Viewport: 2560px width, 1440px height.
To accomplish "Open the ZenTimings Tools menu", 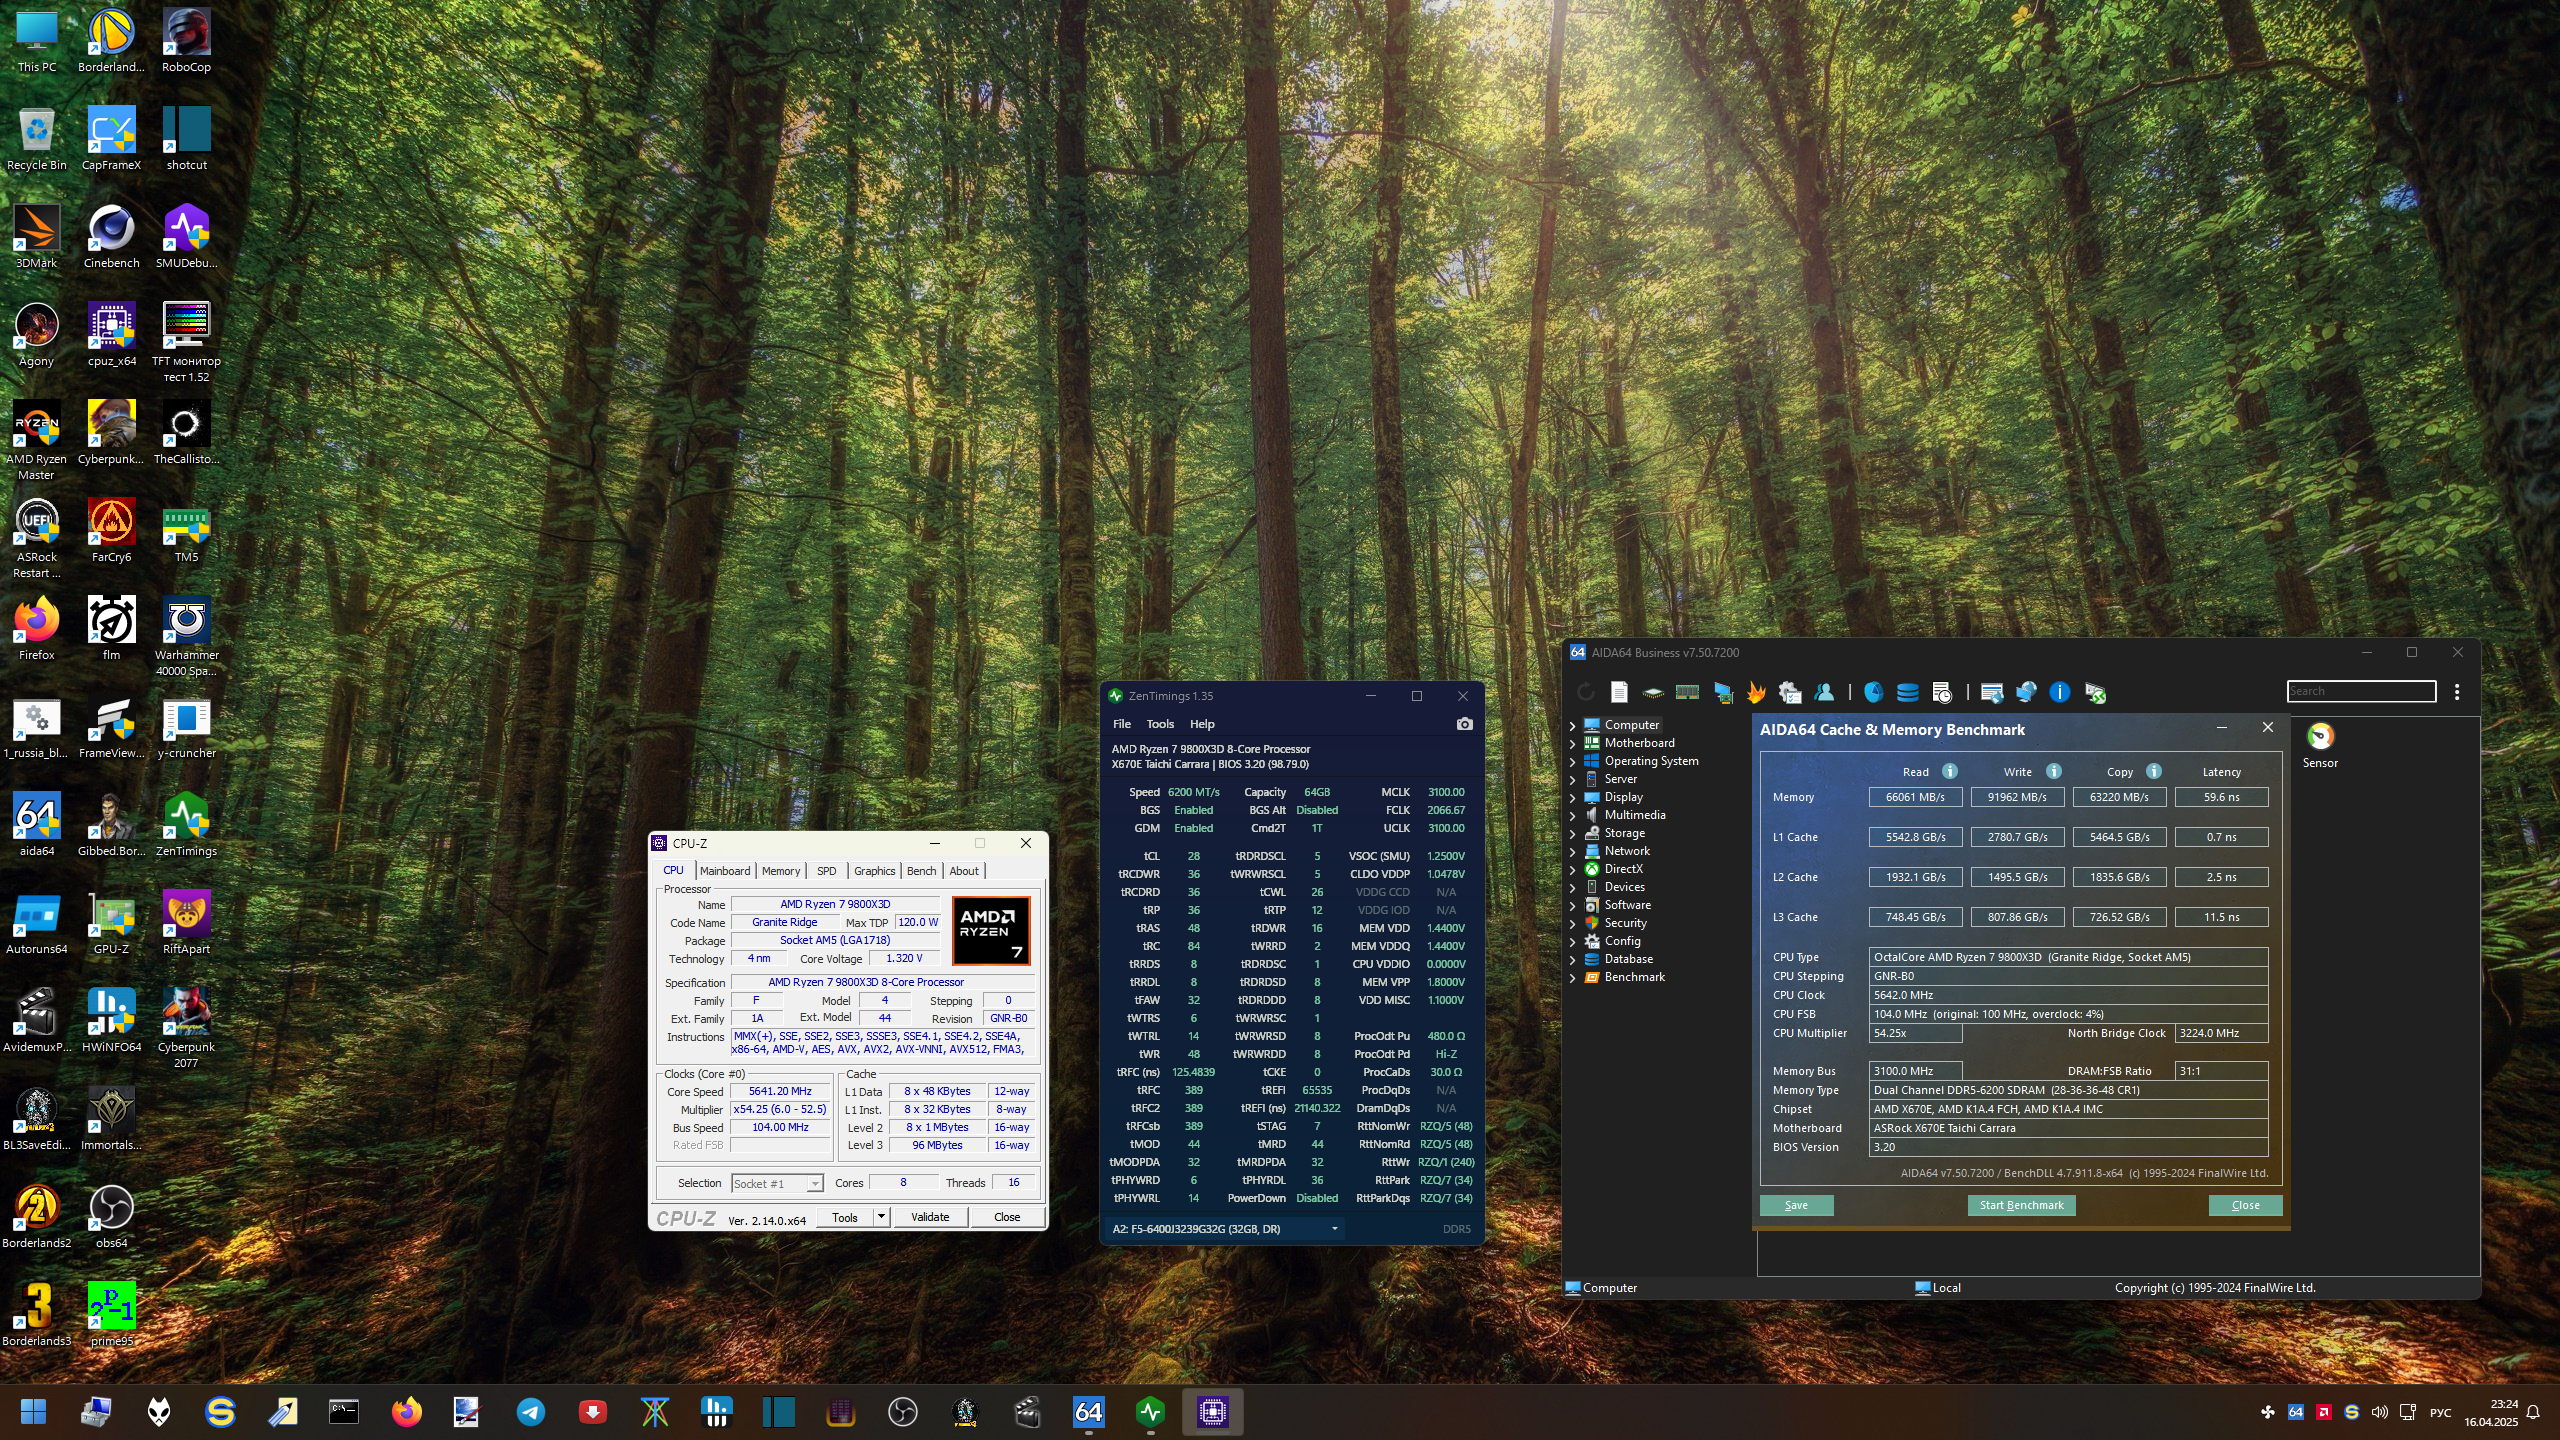I will [x=1160, y=724].
